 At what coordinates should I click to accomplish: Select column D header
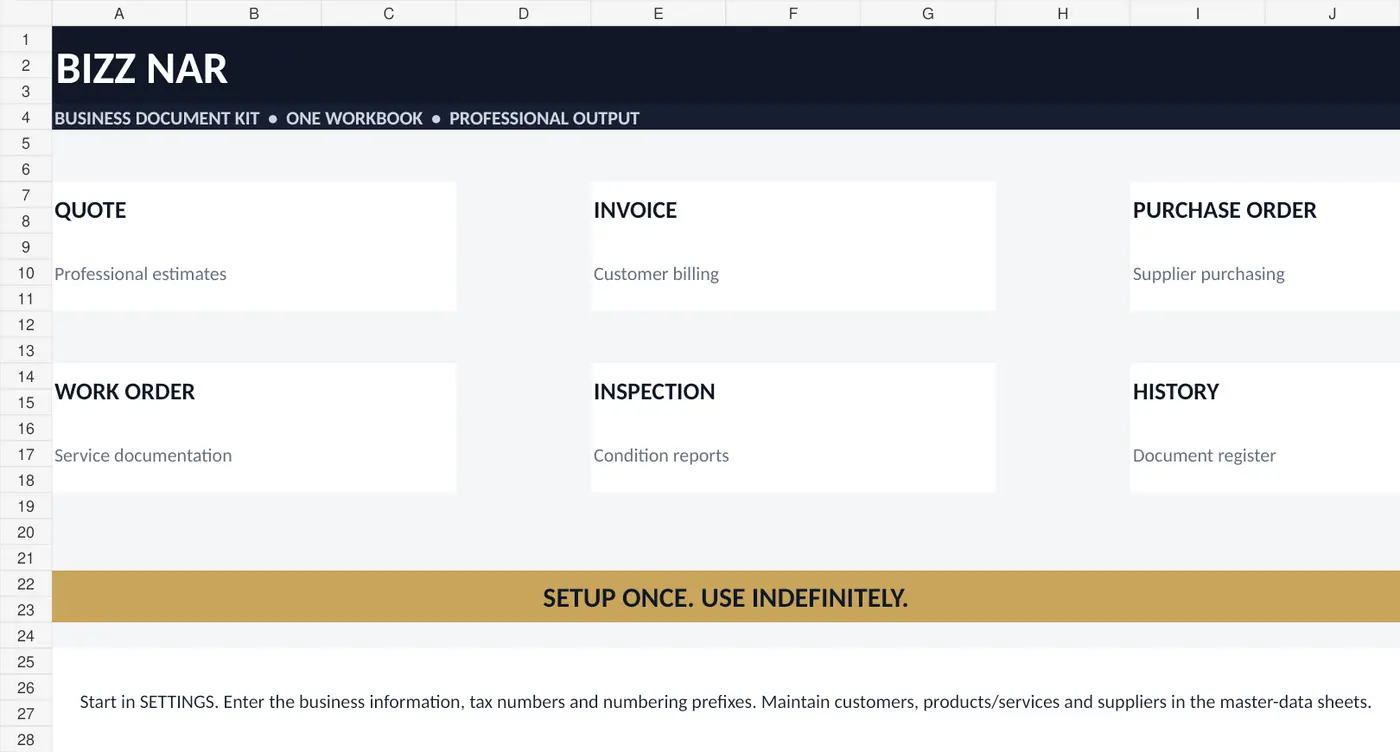[x=524, y=13]
